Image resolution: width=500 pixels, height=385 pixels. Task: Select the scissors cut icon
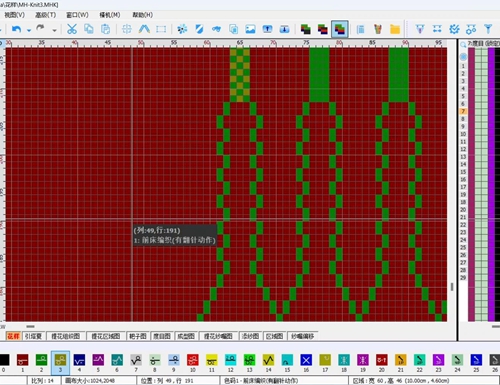[72, 29]
